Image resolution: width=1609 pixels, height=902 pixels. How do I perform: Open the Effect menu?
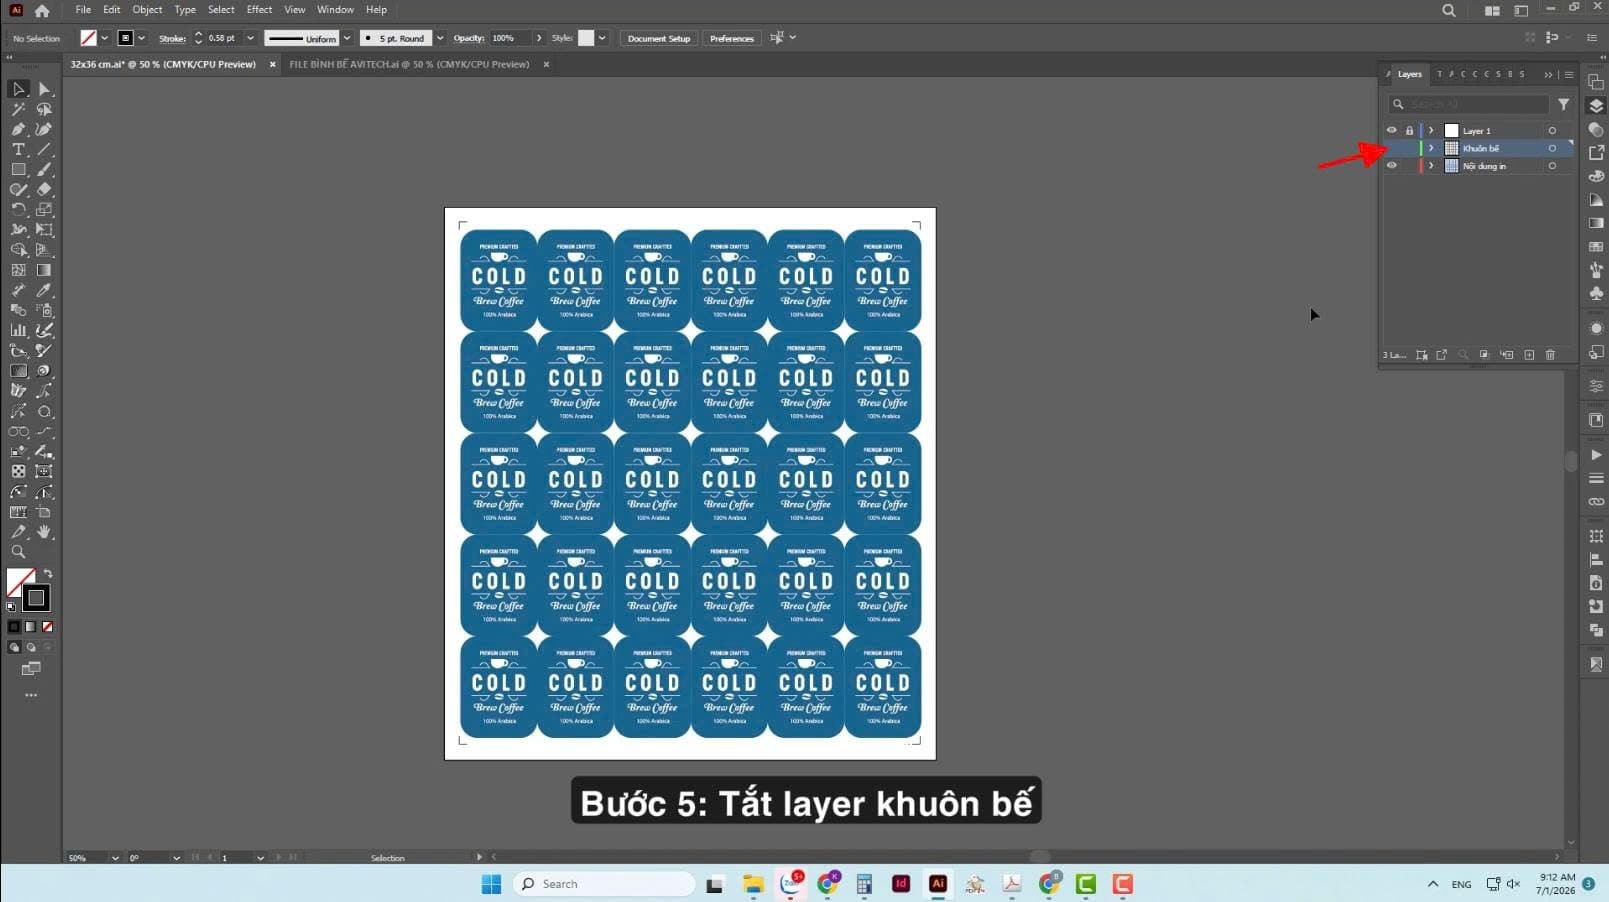click(x=259, y=10)
